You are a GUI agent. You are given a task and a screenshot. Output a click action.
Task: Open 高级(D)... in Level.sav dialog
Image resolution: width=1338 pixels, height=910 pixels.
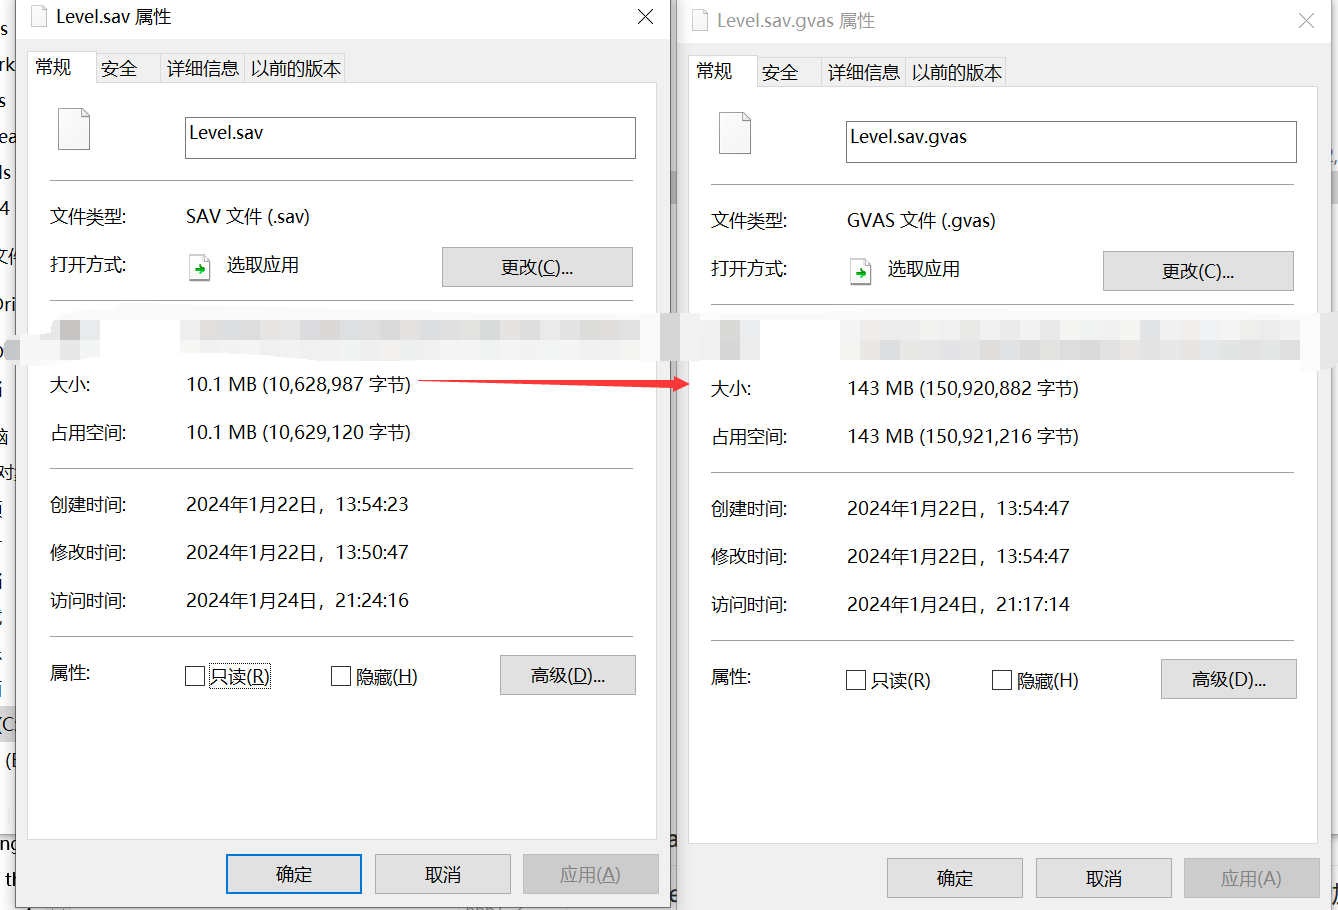coord(568,675)
